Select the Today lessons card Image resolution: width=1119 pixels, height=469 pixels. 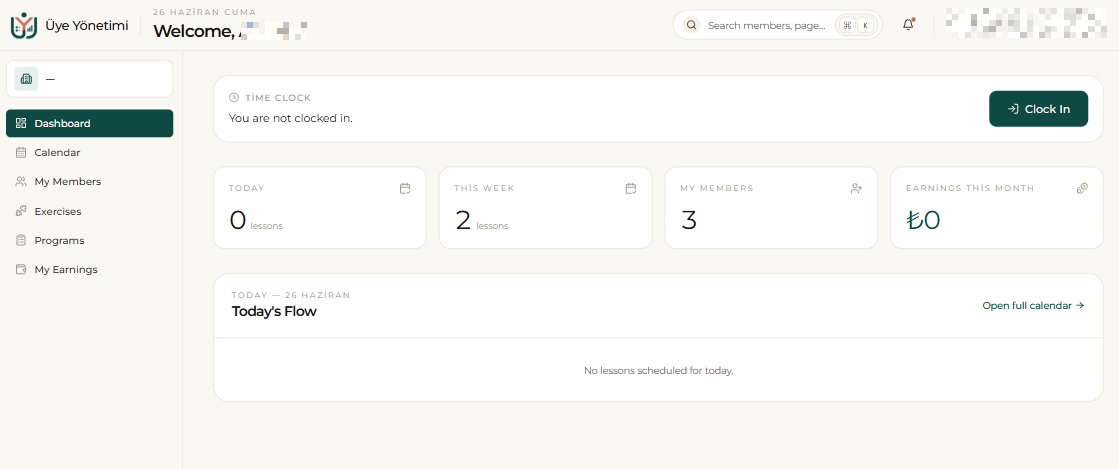click(x=320, y=208)
